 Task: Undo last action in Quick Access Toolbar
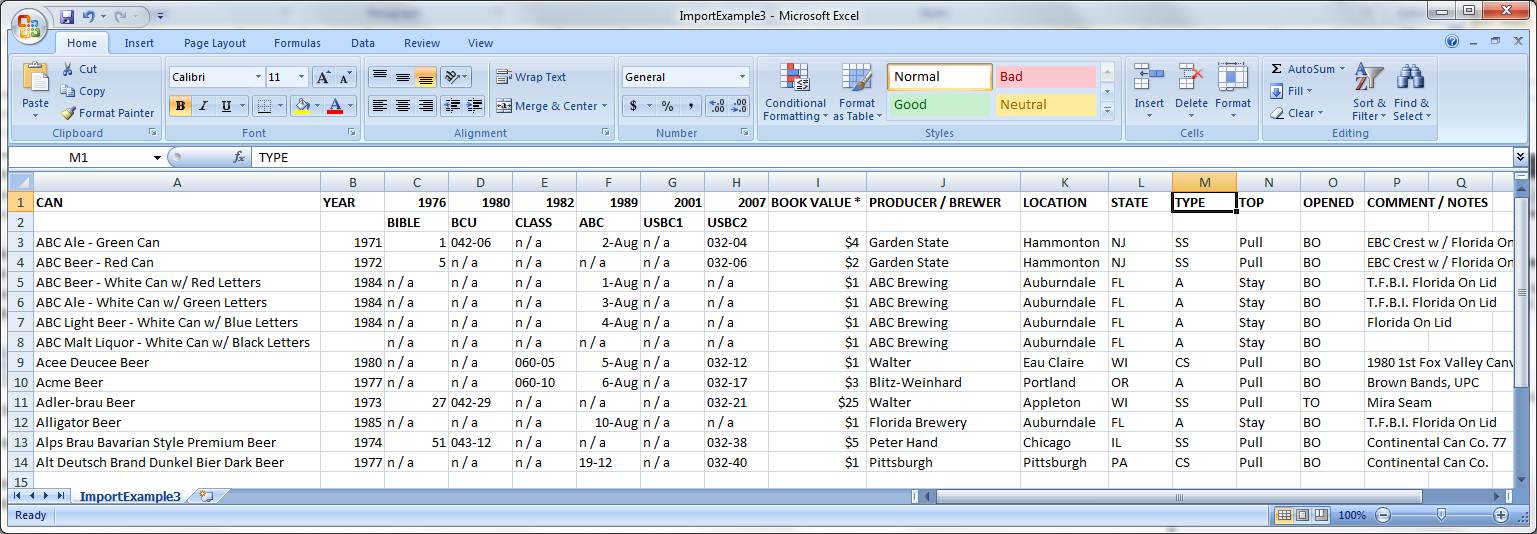[x=89, y=16]
